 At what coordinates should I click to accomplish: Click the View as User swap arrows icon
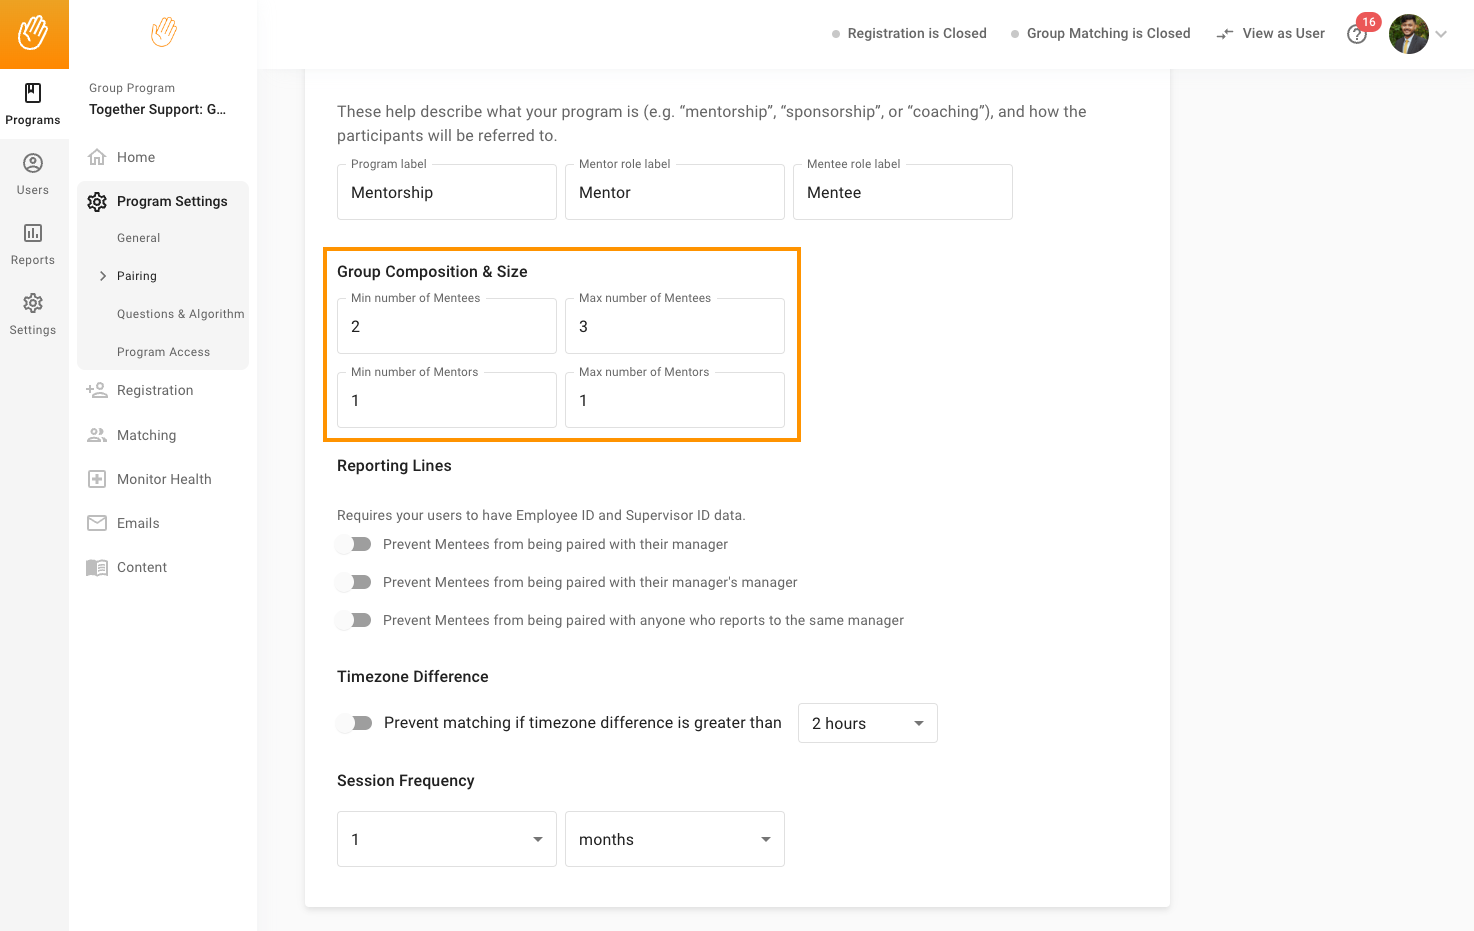click(1225, 34)
